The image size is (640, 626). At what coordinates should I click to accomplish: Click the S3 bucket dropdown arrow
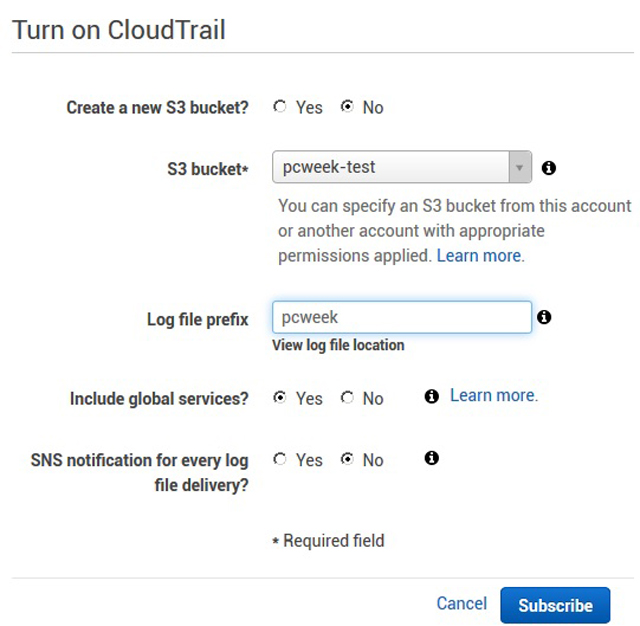520,167
